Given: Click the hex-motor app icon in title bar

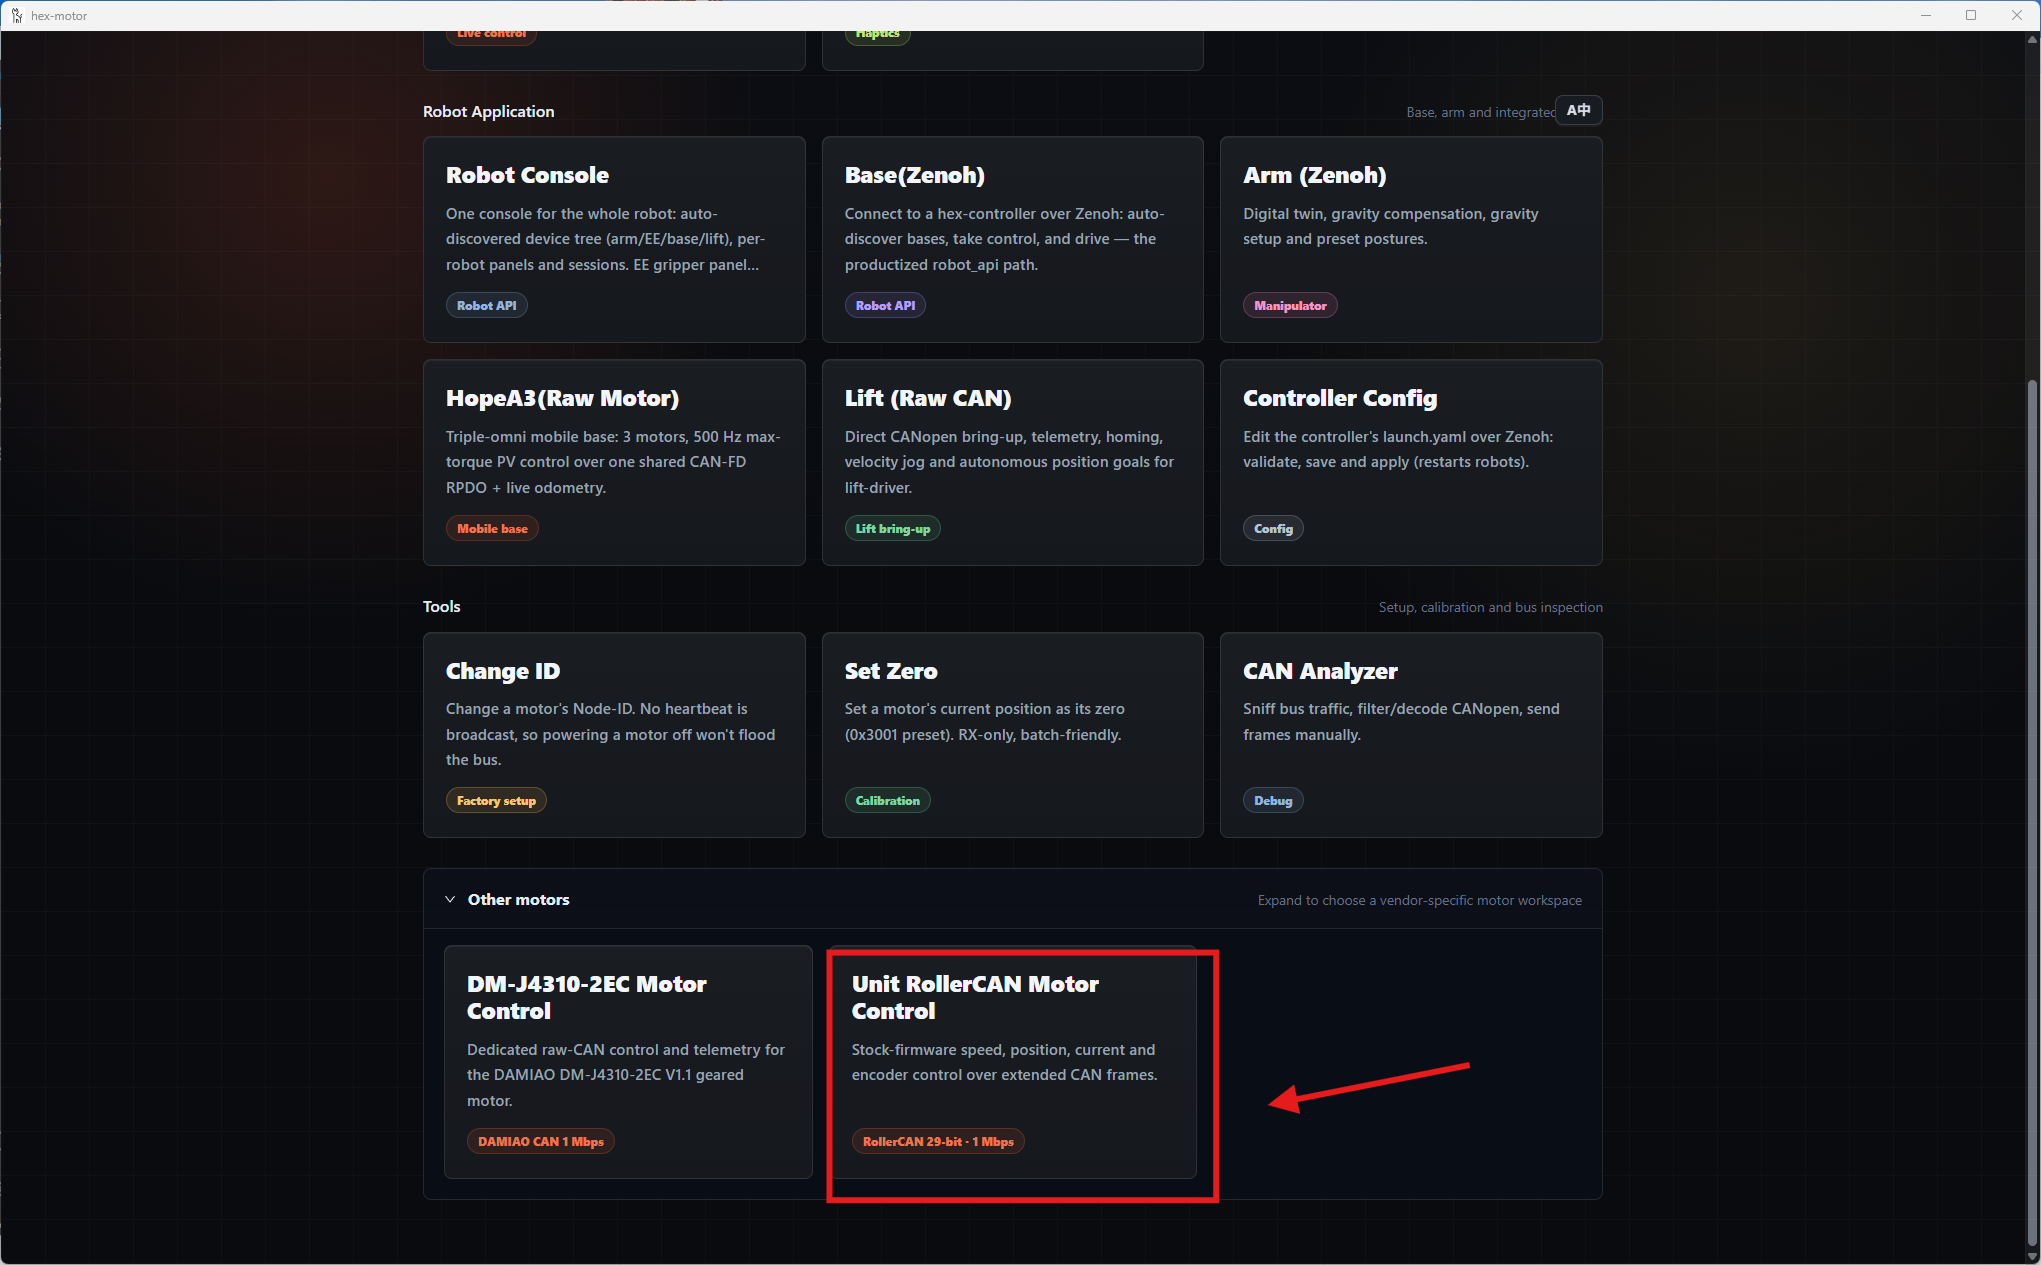Looking at the screenshot, I should coord(16,15).
